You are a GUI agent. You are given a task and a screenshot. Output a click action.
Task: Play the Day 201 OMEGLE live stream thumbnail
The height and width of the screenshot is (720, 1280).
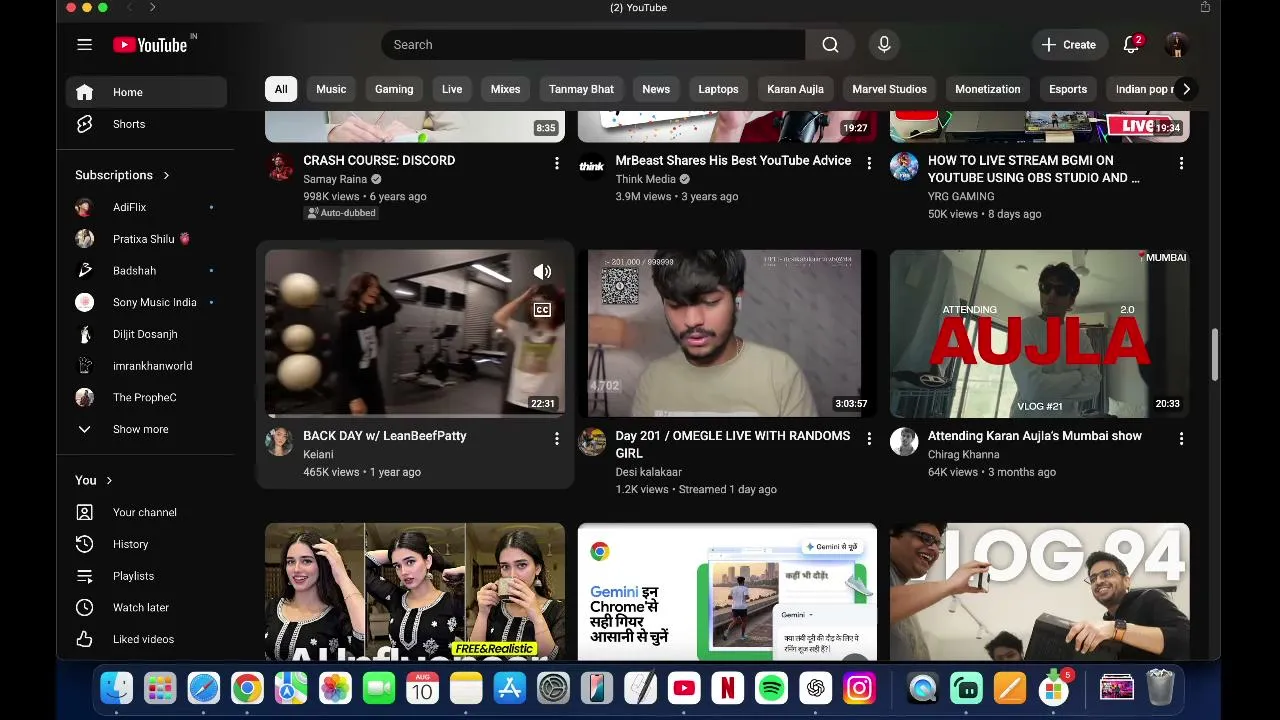tap(727, 334)
